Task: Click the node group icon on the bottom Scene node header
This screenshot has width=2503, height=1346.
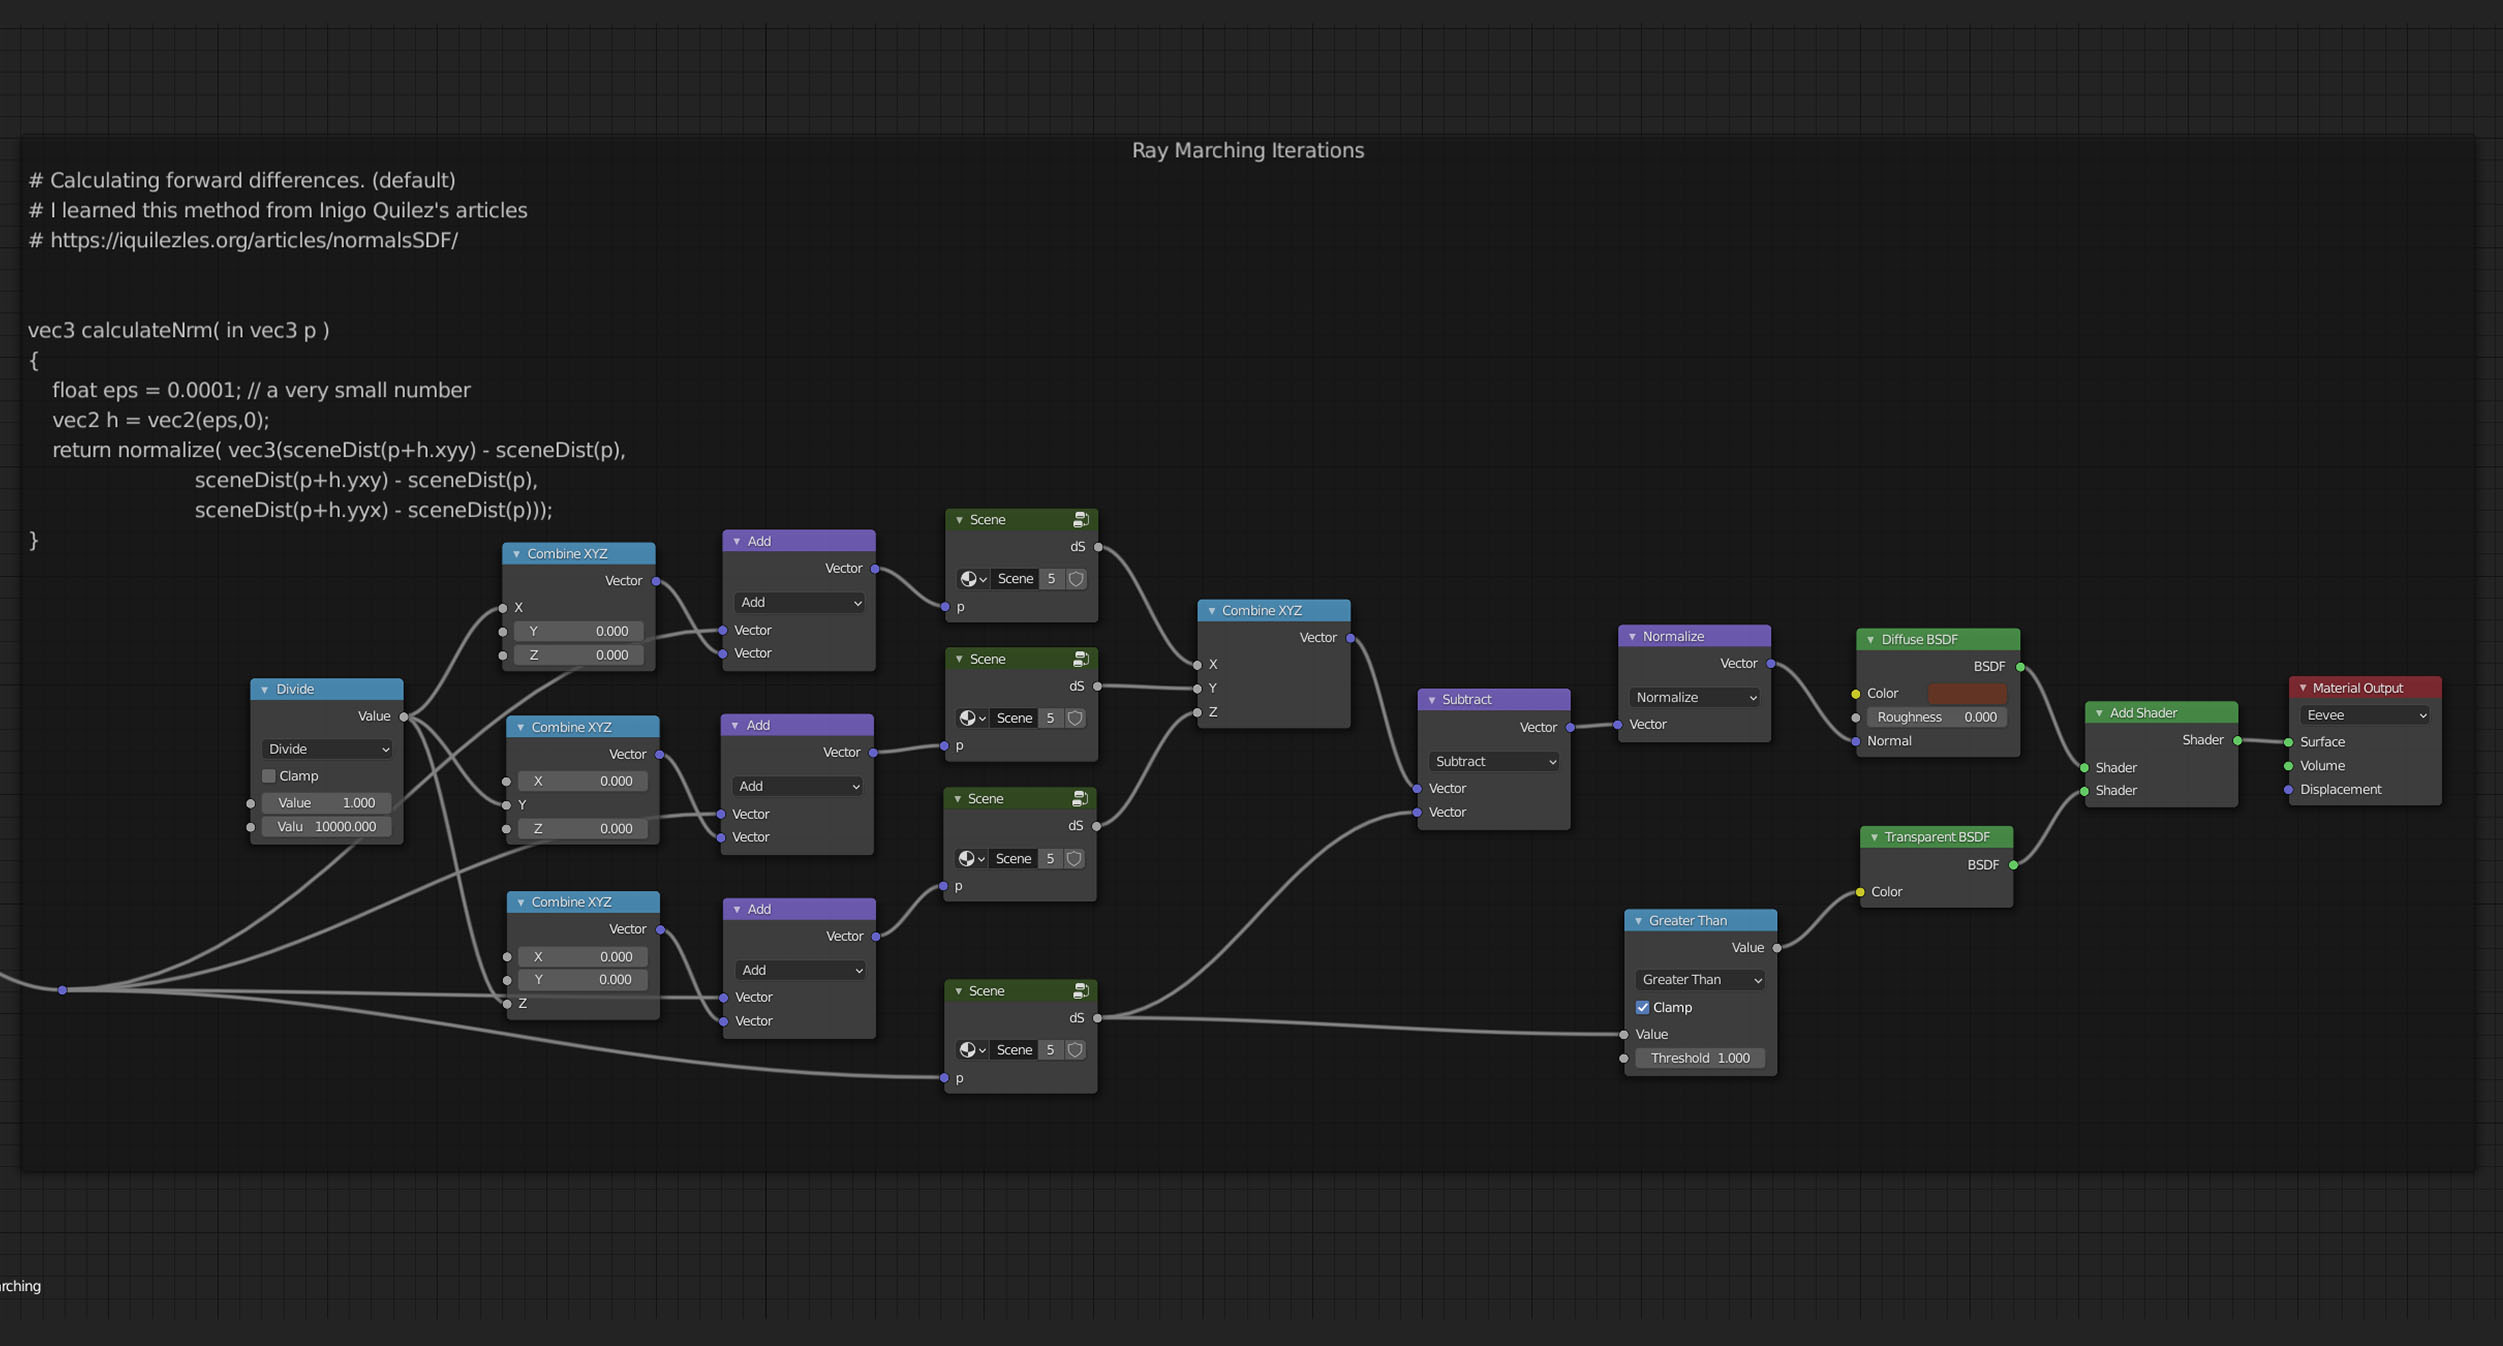Action: coord(1081,990)
